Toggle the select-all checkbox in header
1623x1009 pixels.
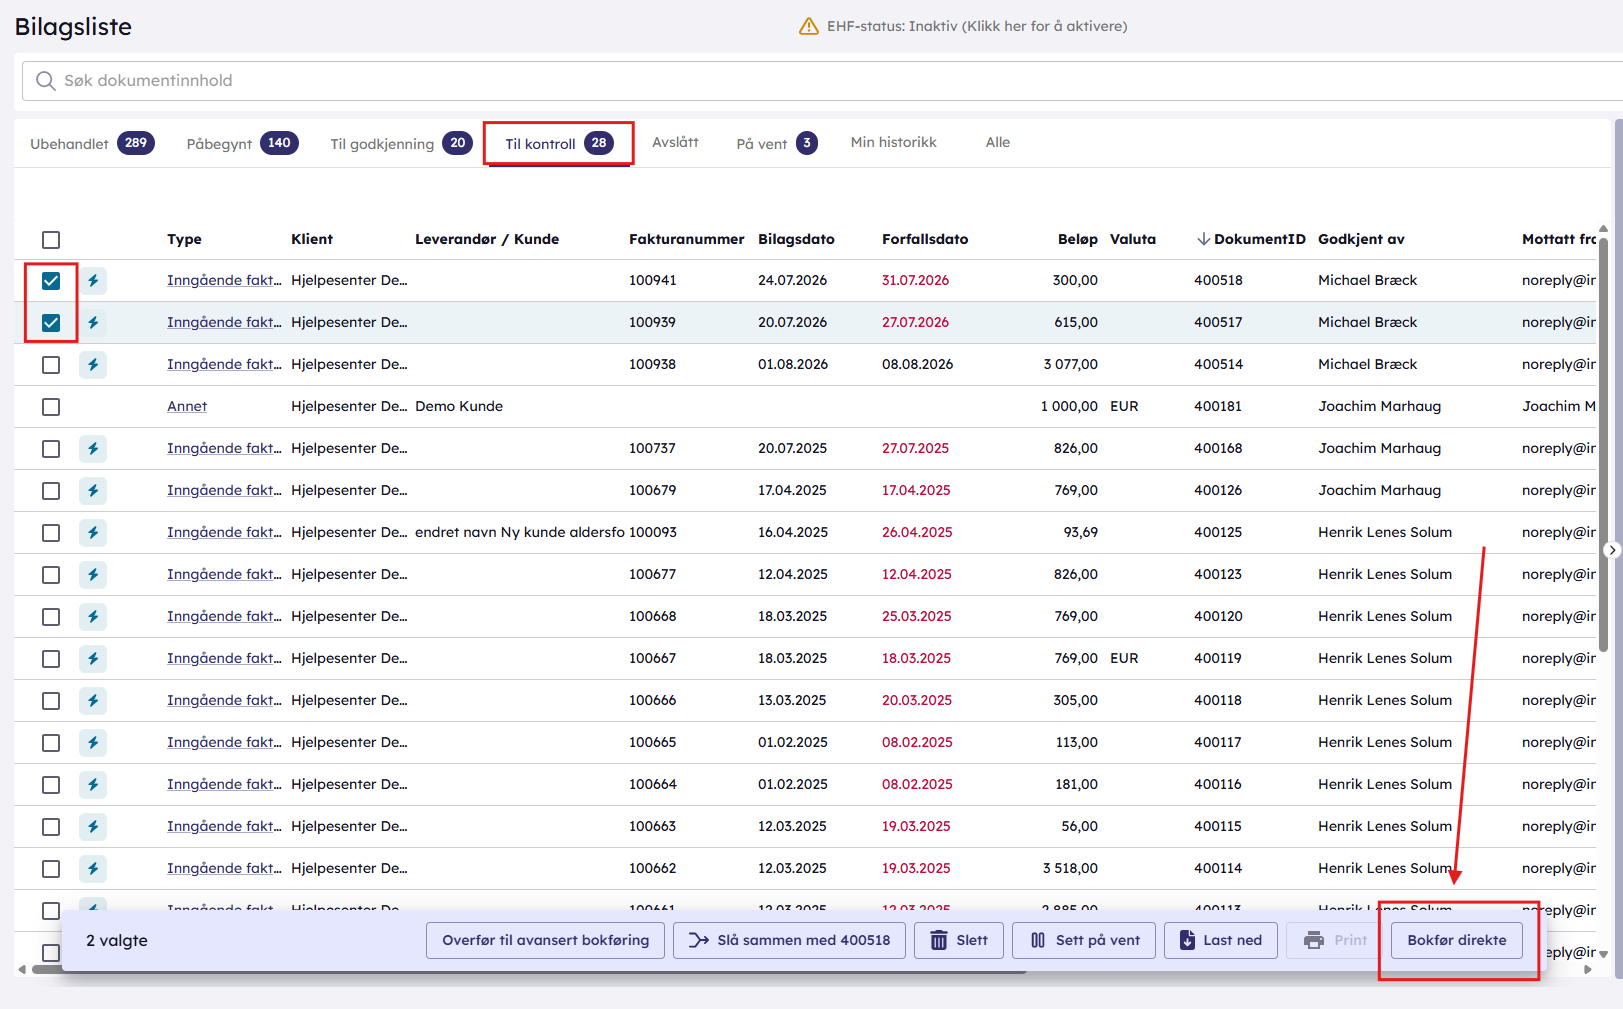[51, 240]
